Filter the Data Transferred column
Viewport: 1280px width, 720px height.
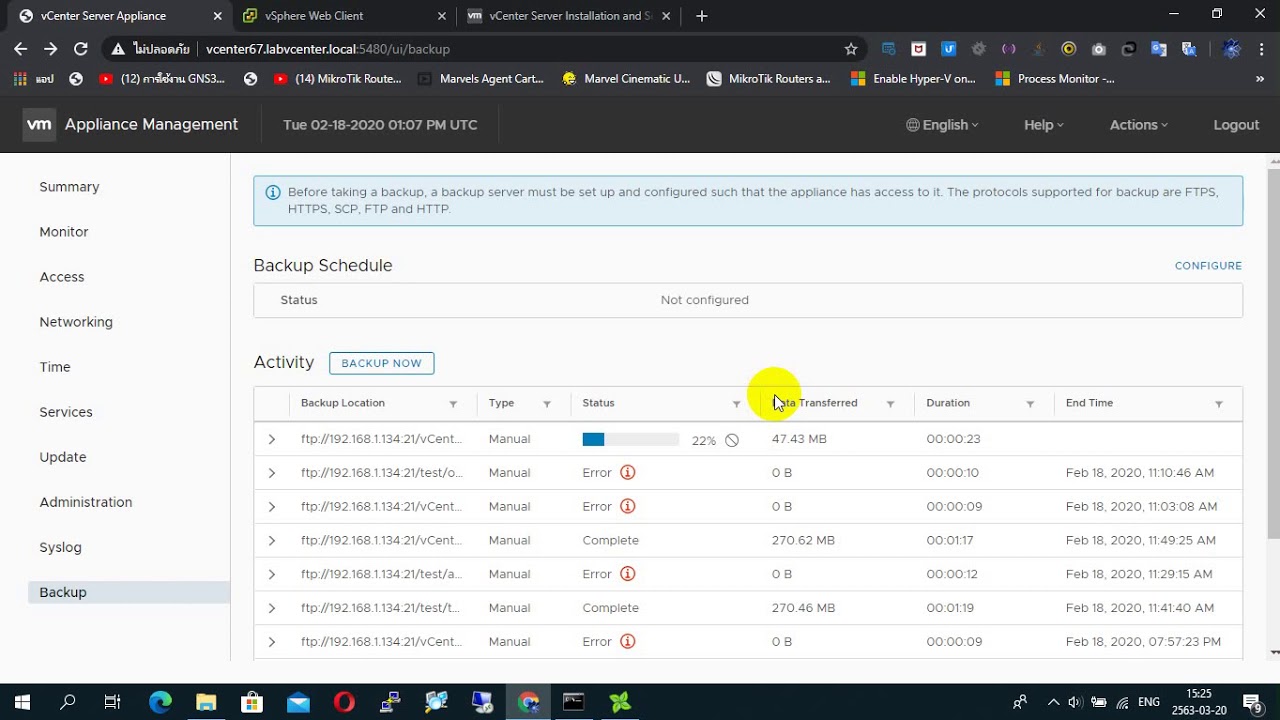point(890,404)
